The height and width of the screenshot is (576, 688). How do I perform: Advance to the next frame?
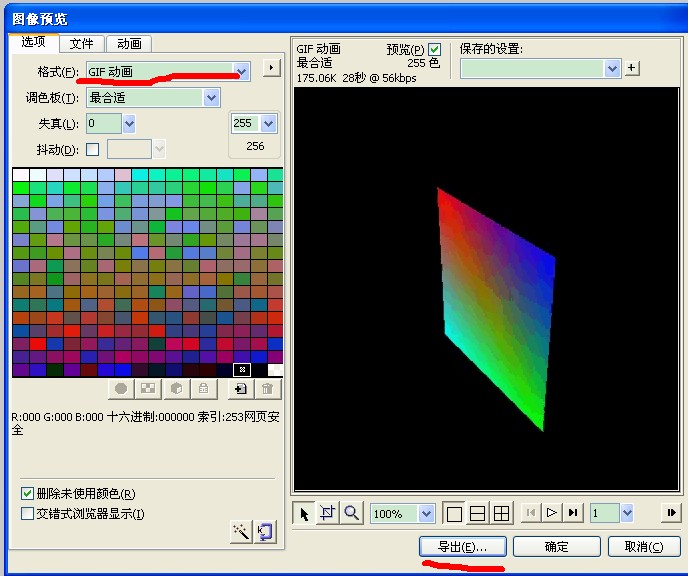click(x=671, y=513)
